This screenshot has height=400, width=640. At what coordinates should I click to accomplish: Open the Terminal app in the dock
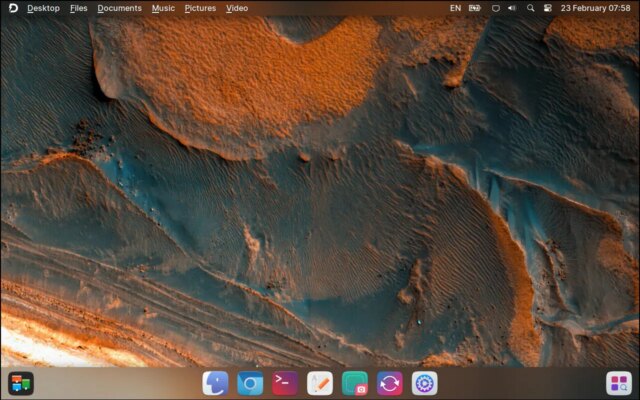point(285,383)
